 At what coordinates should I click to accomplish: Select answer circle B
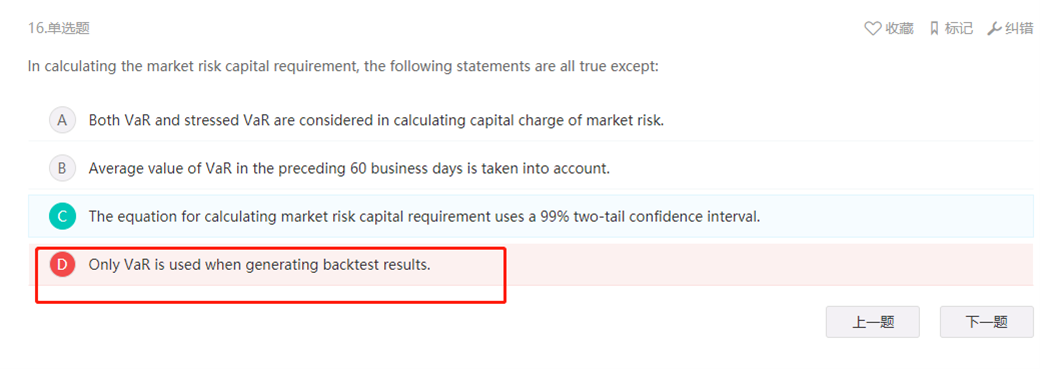[62, 168]
